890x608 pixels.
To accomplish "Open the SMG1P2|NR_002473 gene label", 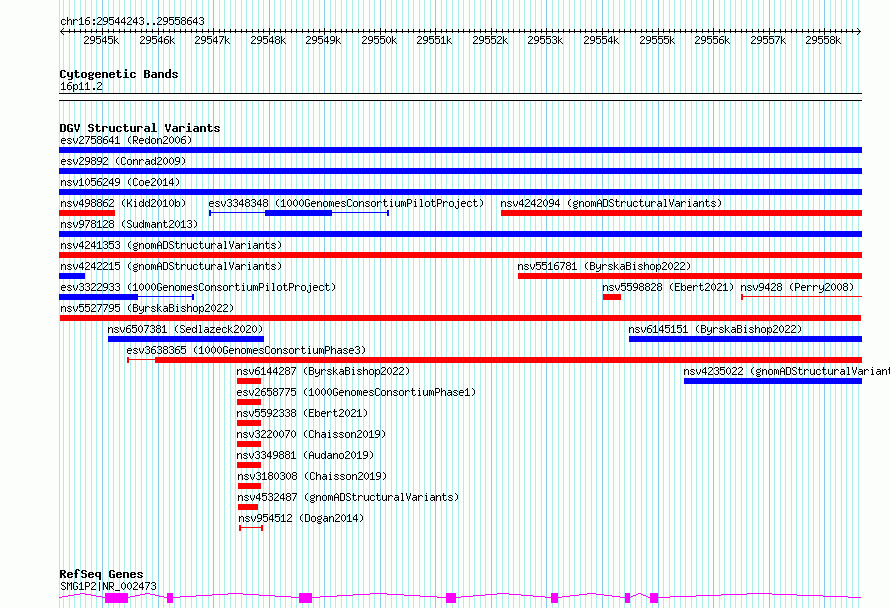I will pos(108,586).
